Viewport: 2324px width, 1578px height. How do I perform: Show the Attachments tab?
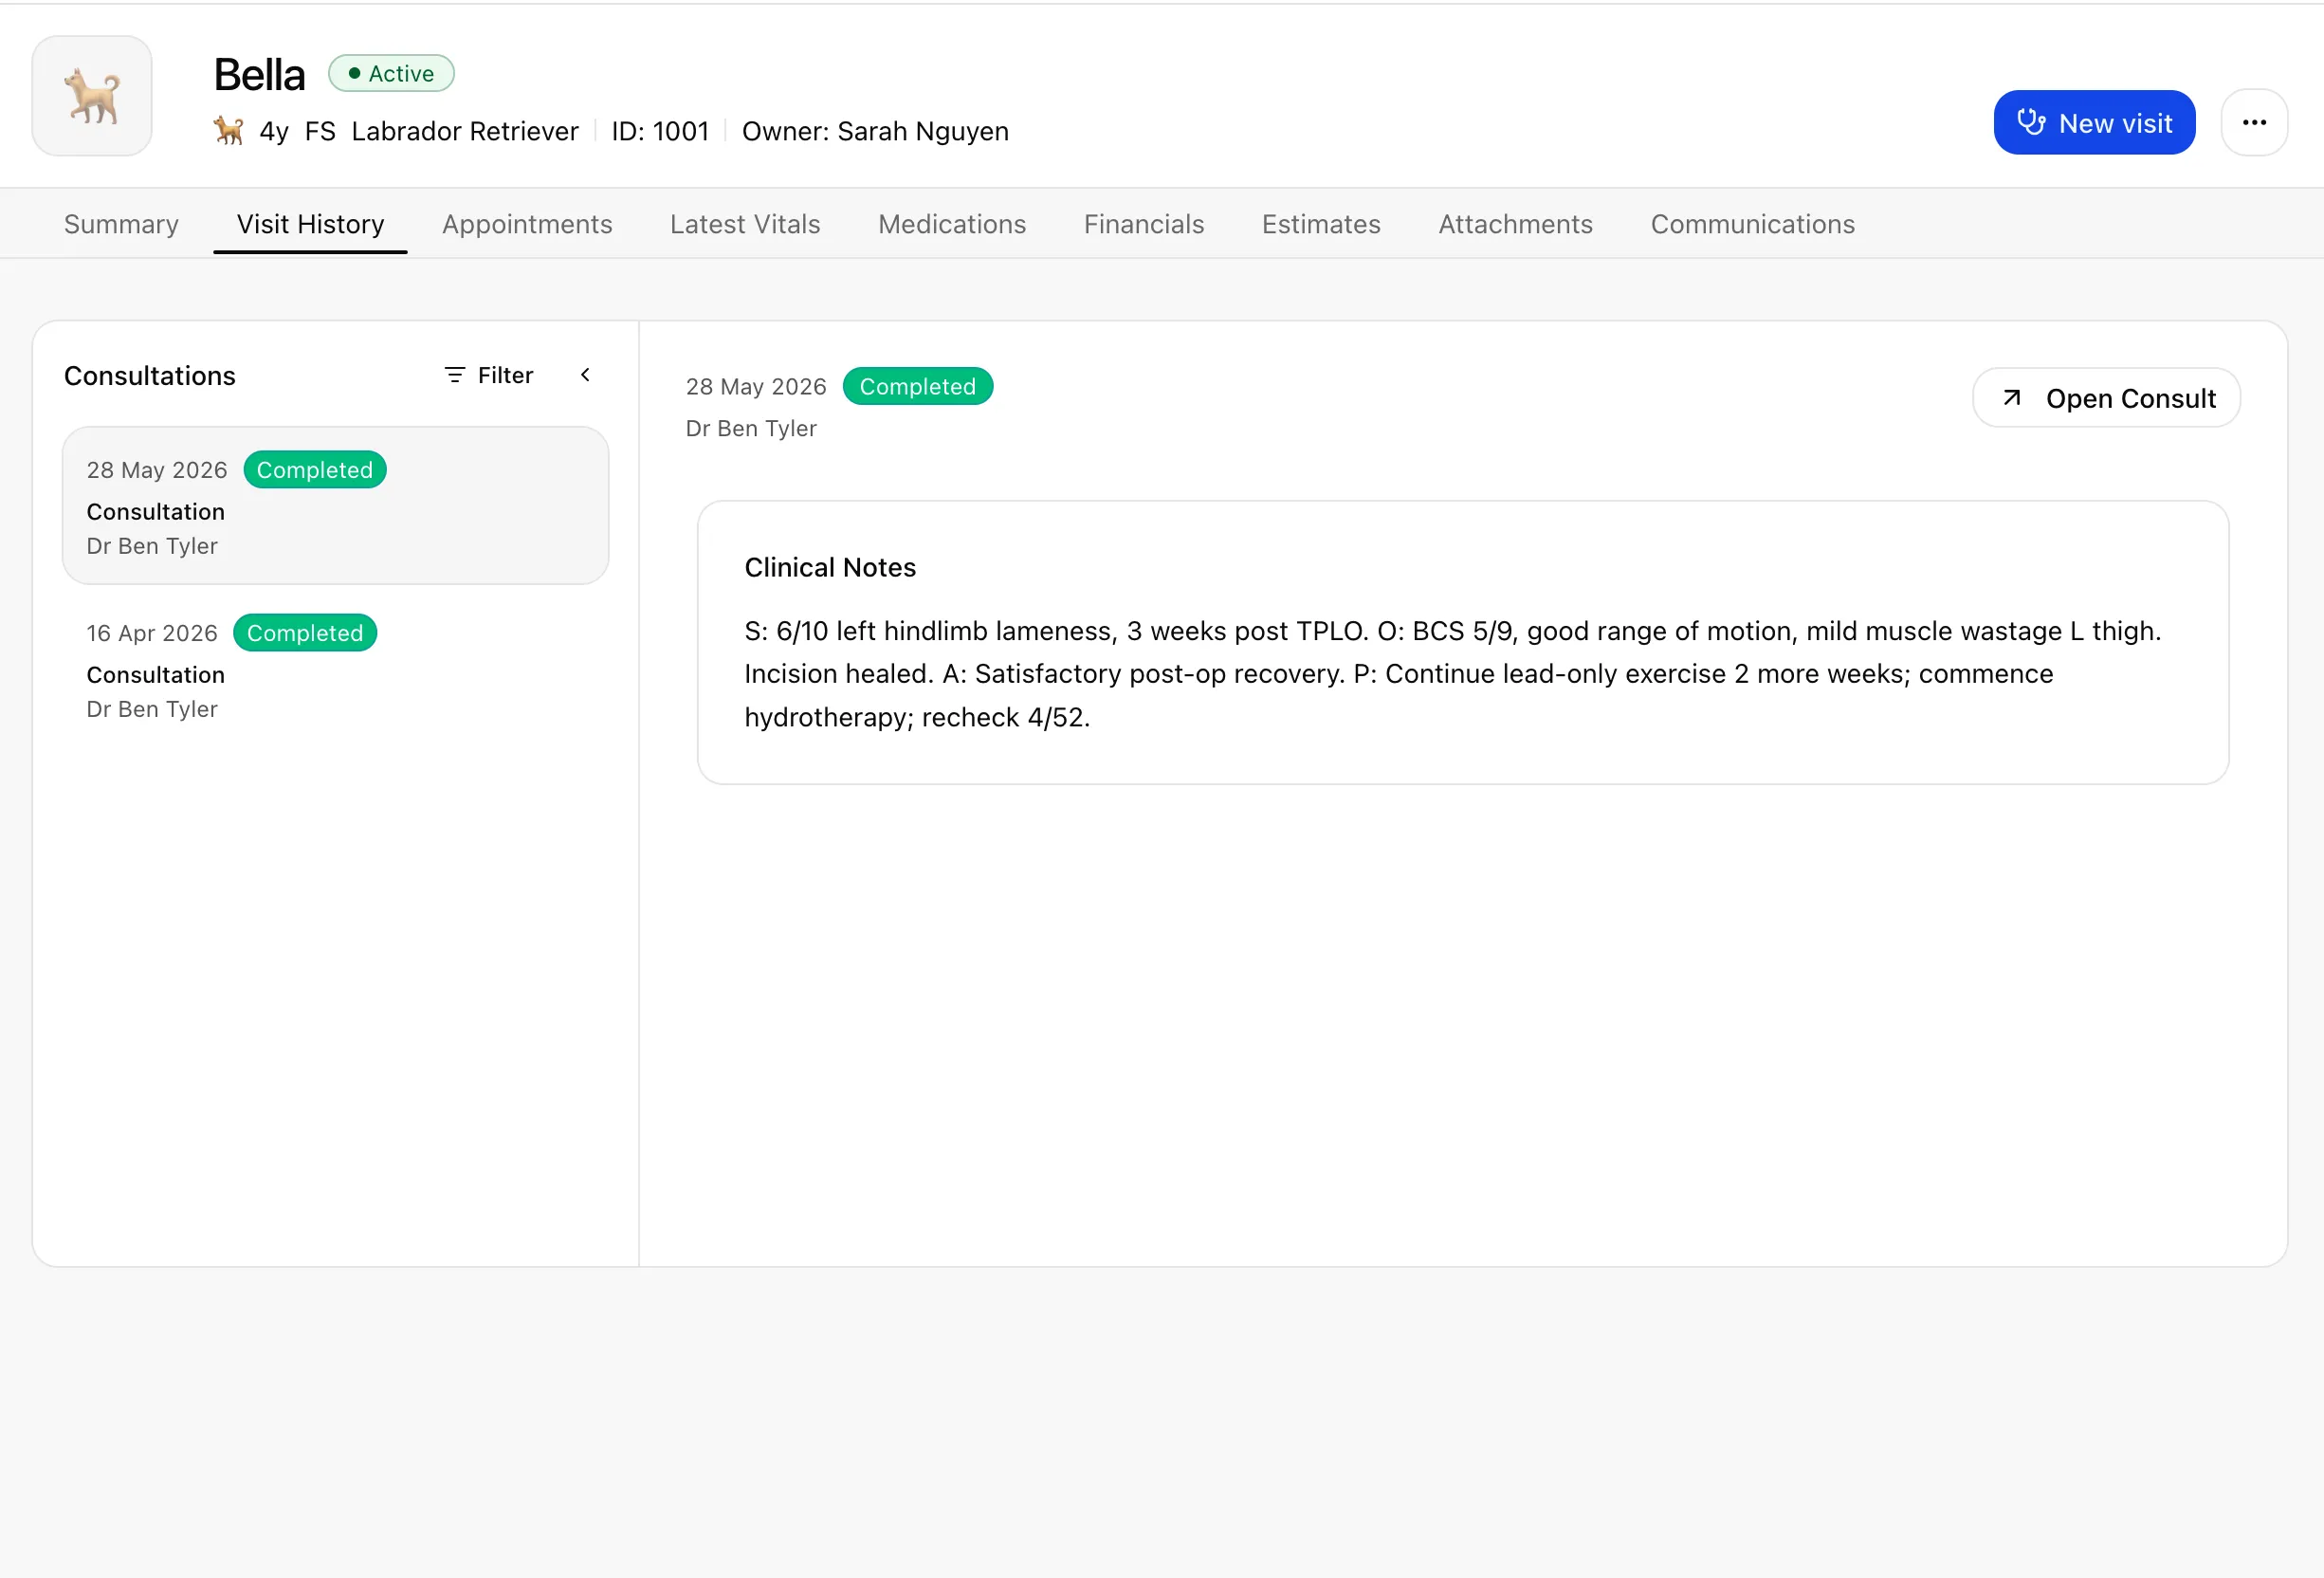(1515, 224)
